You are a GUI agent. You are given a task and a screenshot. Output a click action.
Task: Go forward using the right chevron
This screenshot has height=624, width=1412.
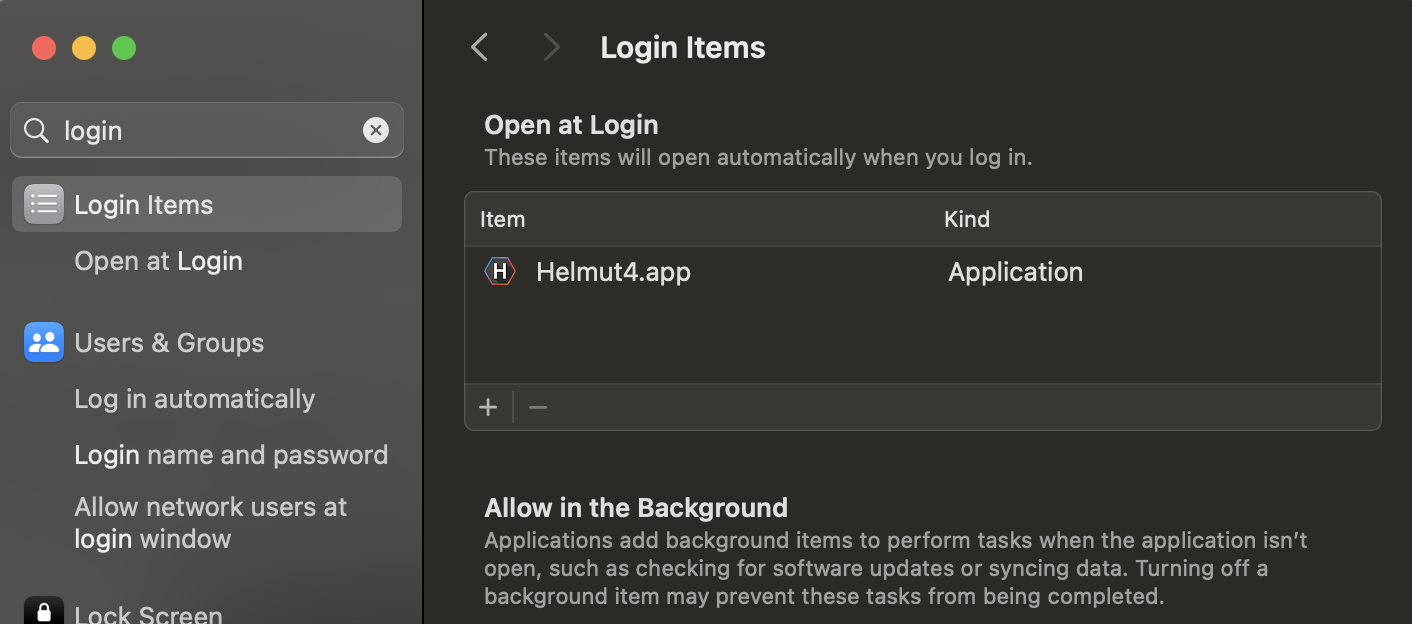point(551,47)
